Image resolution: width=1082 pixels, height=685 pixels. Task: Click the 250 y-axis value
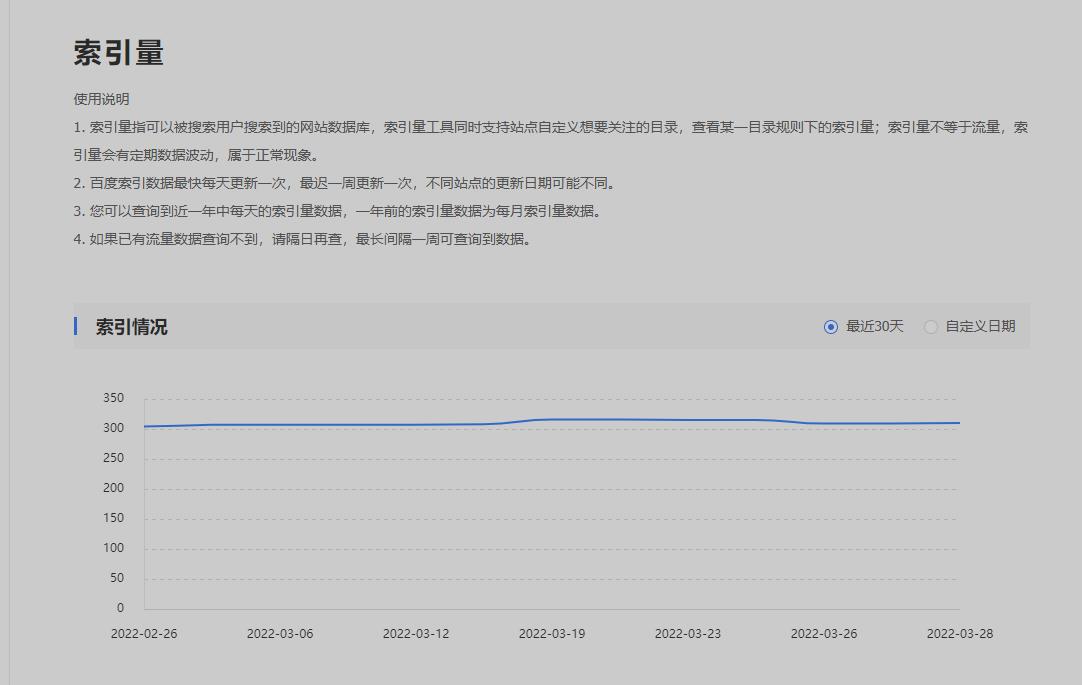pos(114,458)
